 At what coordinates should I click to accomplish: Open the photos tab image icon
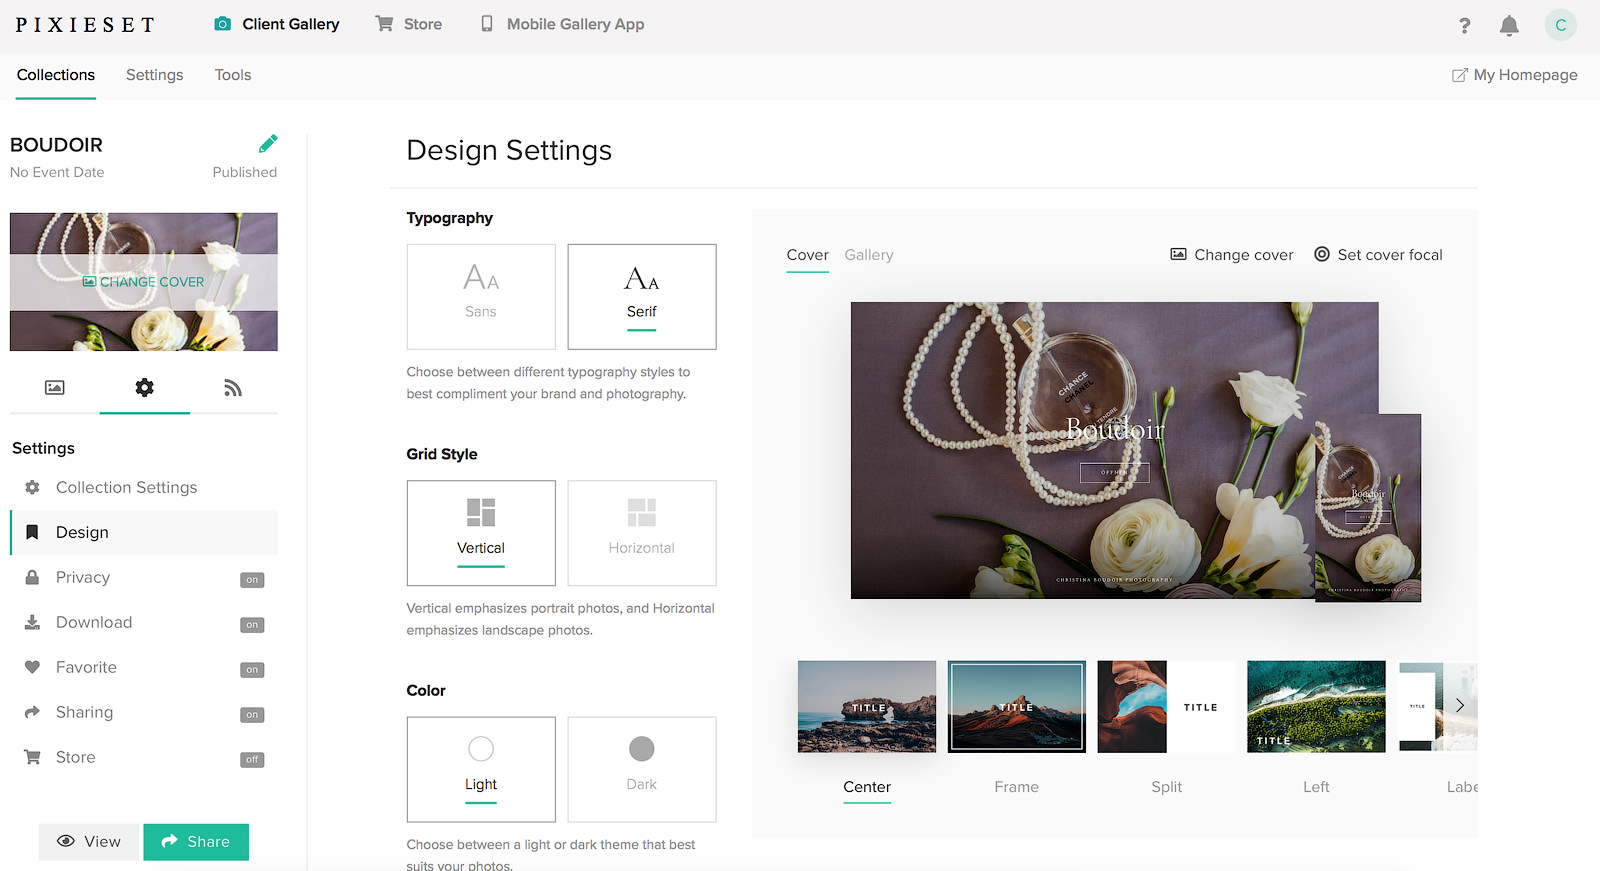tap(55, 388)
